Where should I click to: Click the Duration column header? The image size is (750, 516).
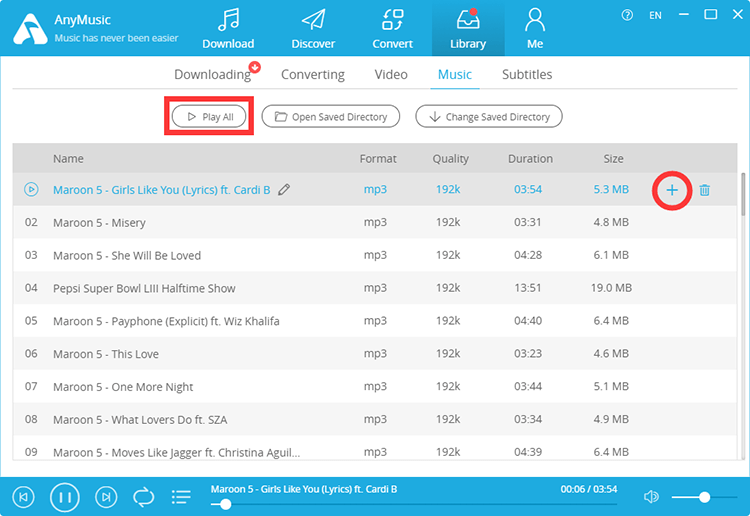(530, 159)
